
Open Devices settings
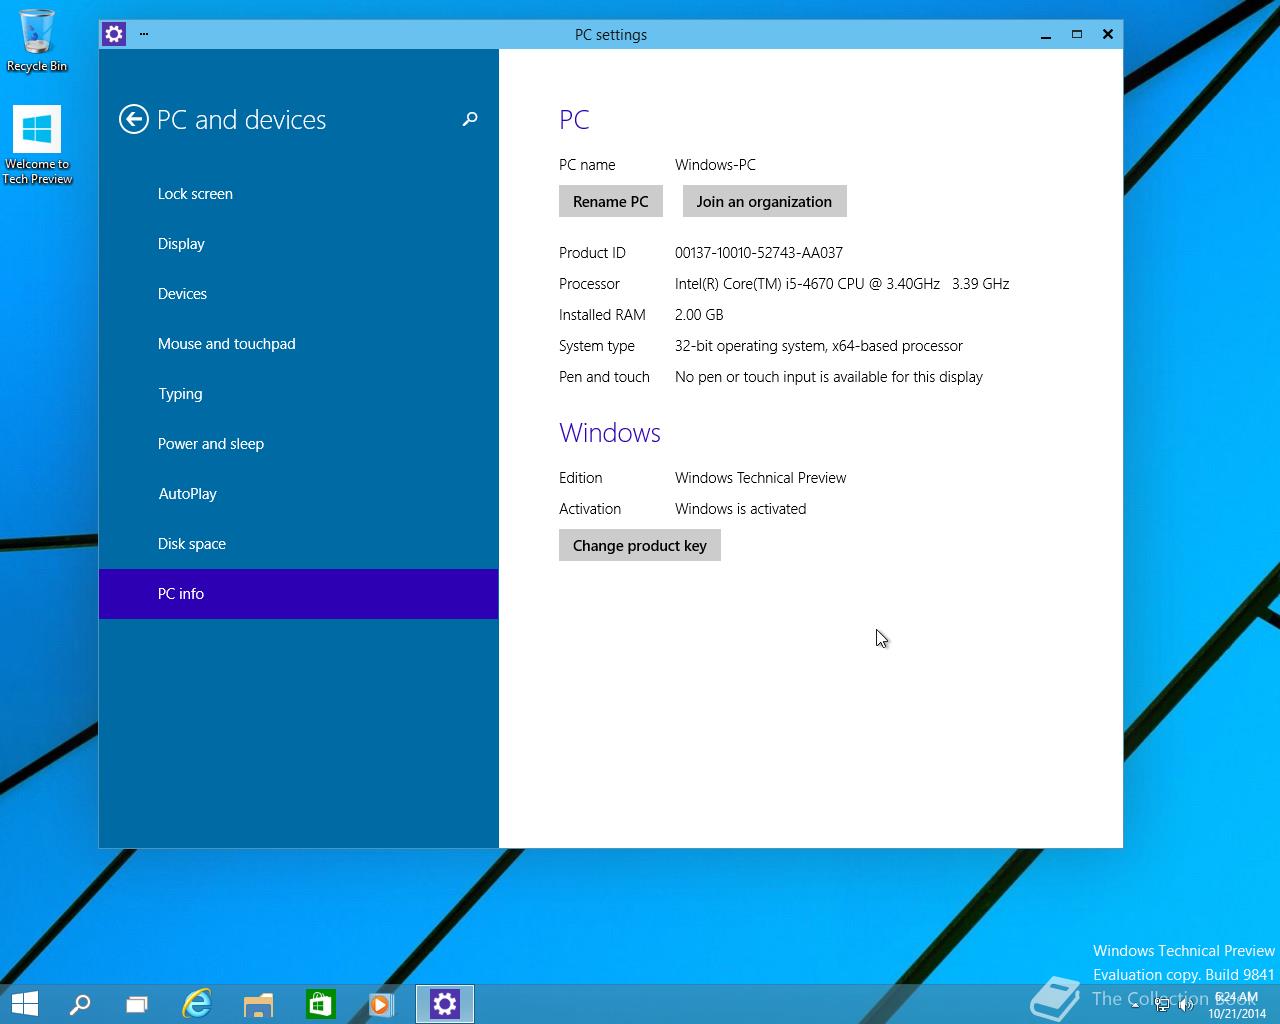(x=298, y=294)
